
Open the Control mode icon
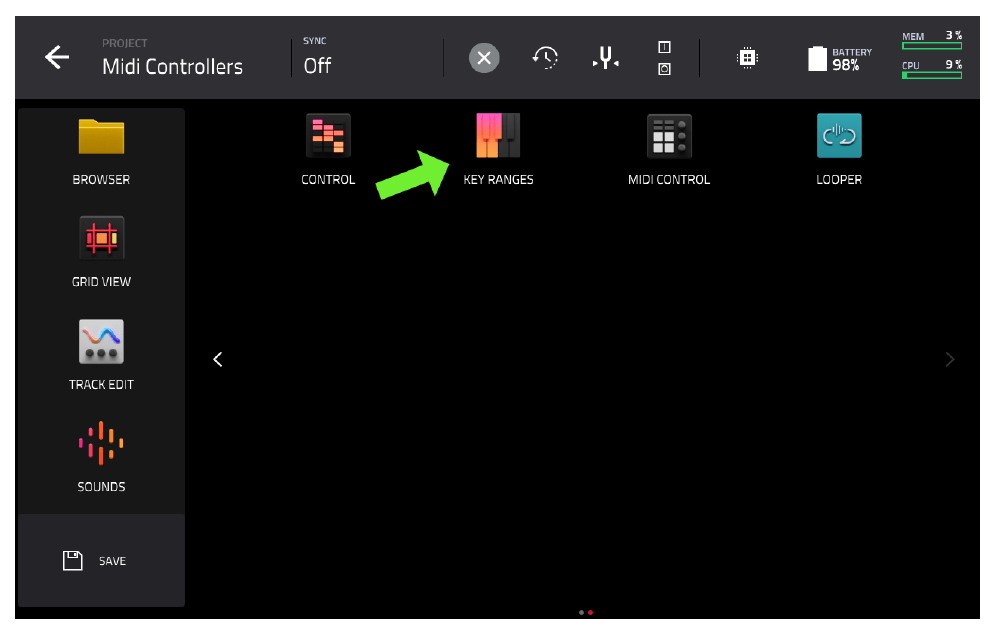328,135
